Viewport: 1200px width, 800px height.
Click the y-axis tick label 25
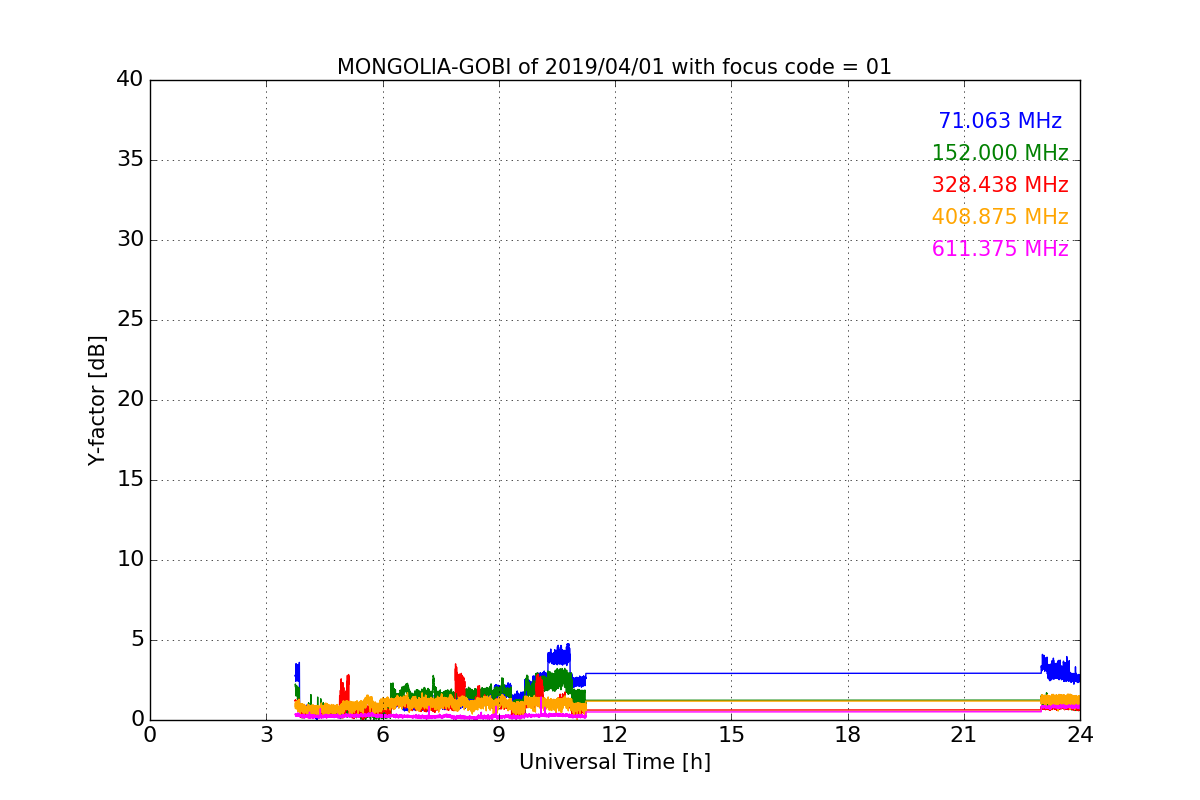tap(131, 320)
